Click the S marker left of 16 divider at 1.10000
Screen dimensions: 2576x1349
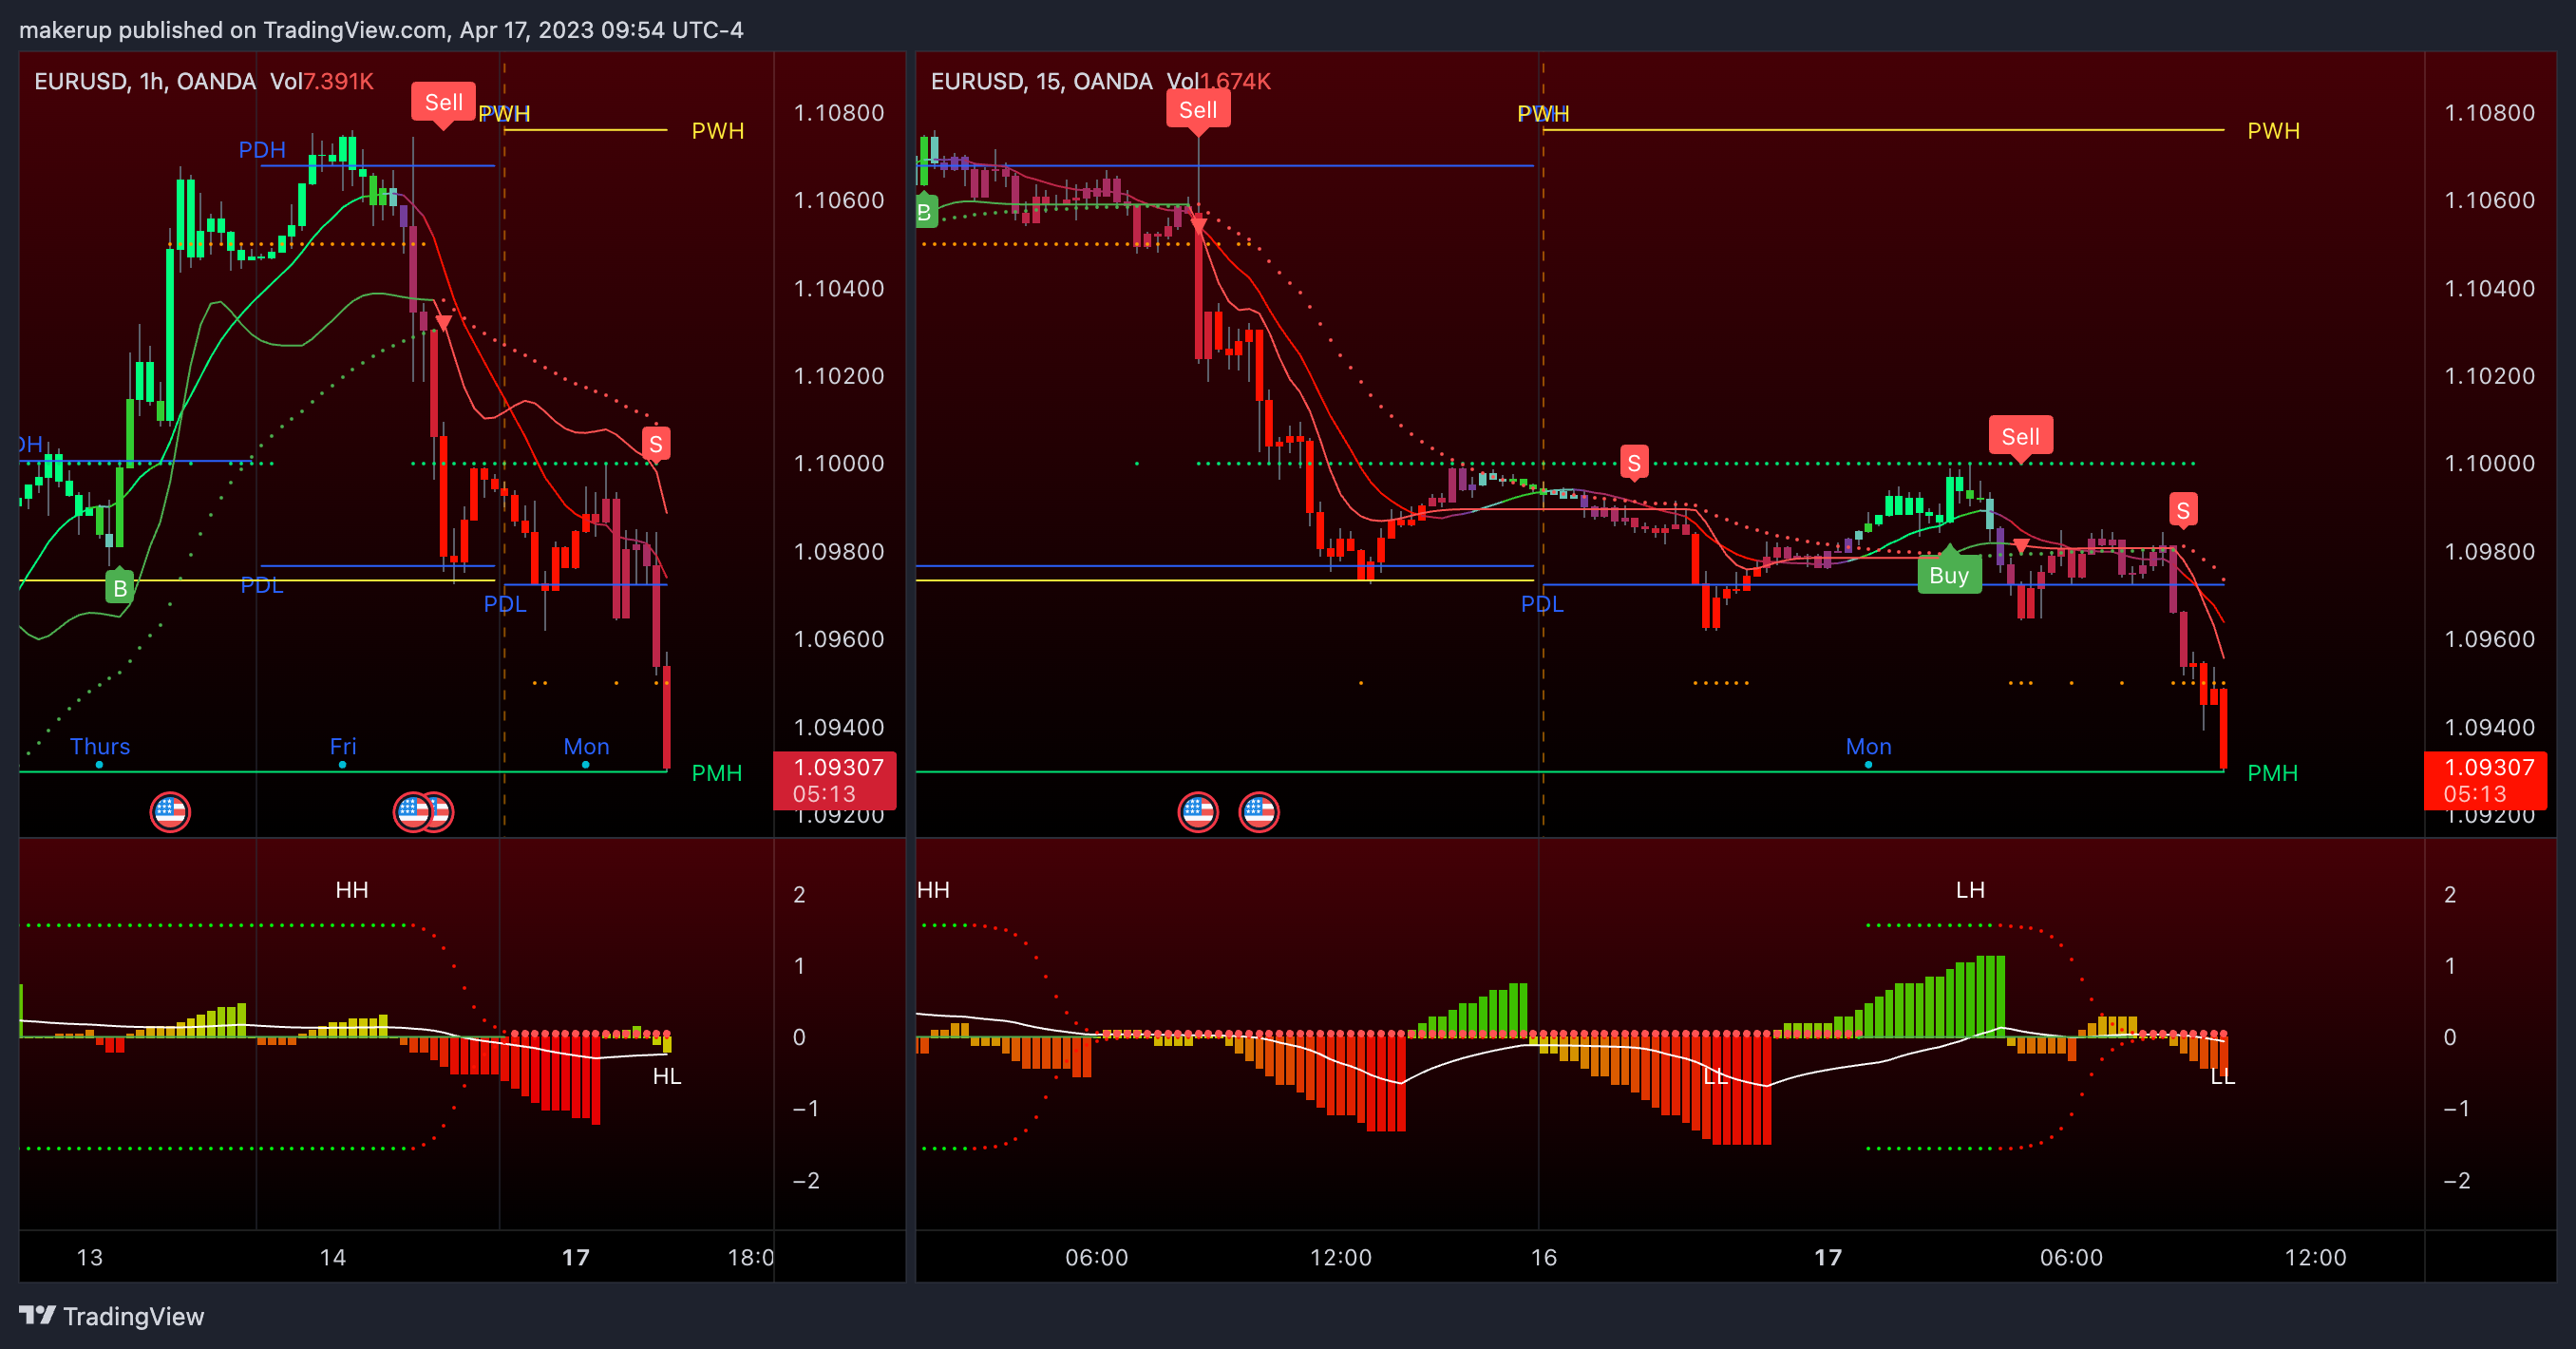click(x=1634, y=463)
